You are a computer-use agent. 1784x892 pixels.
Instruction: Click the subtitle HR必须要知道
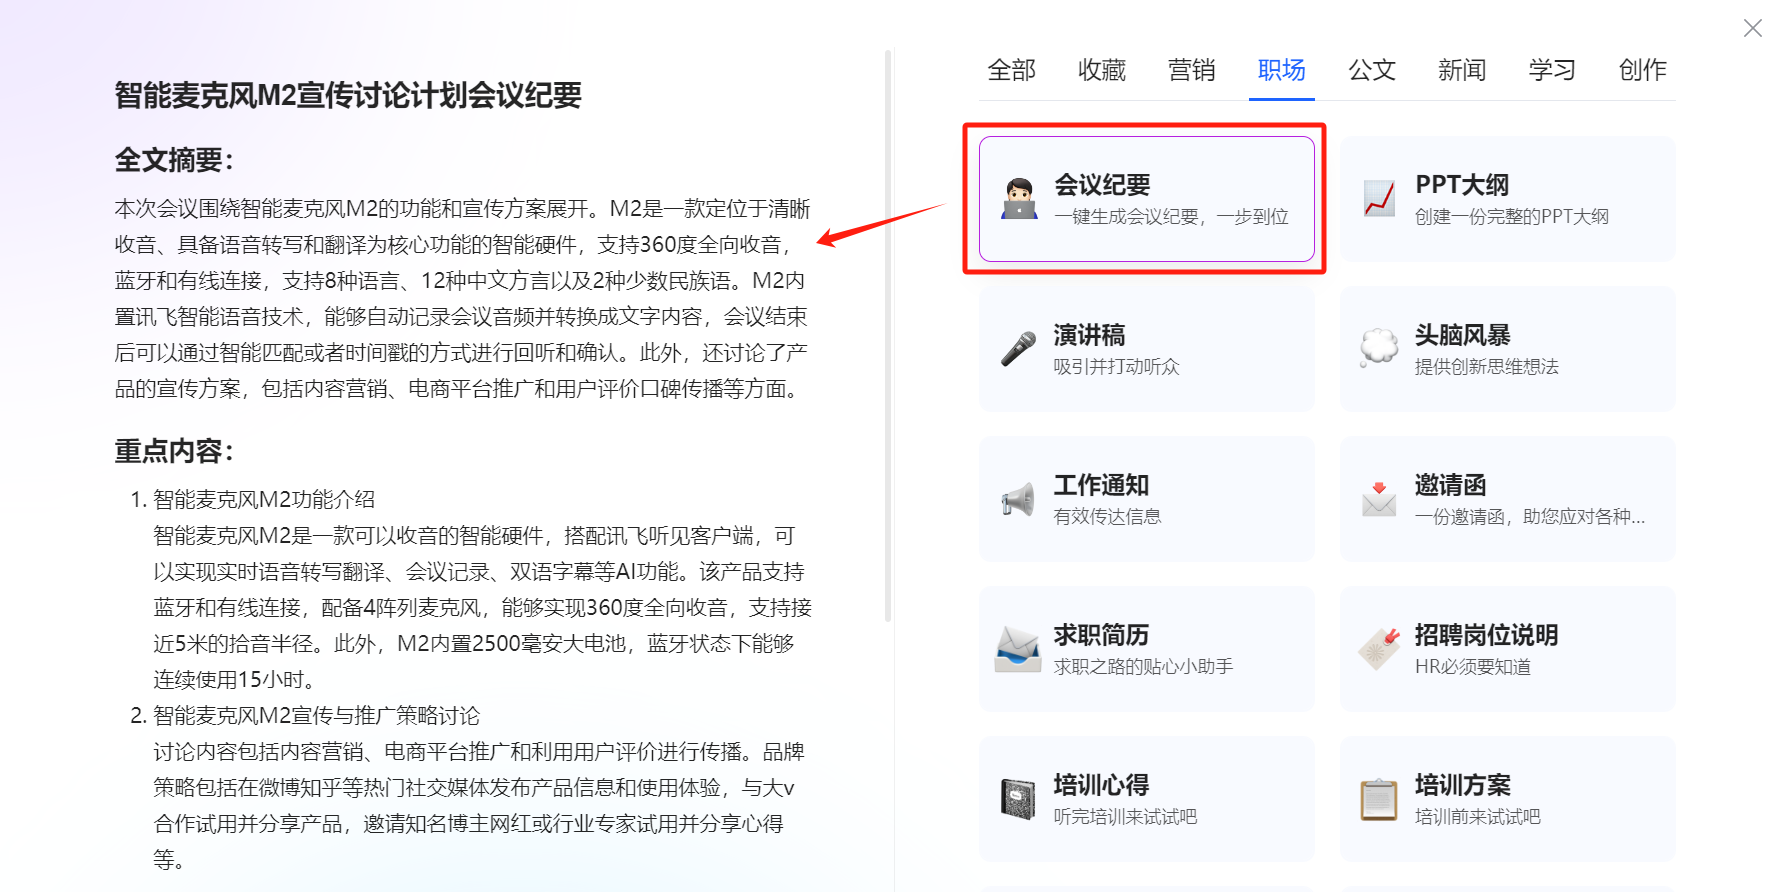(x=1473, y=667)
